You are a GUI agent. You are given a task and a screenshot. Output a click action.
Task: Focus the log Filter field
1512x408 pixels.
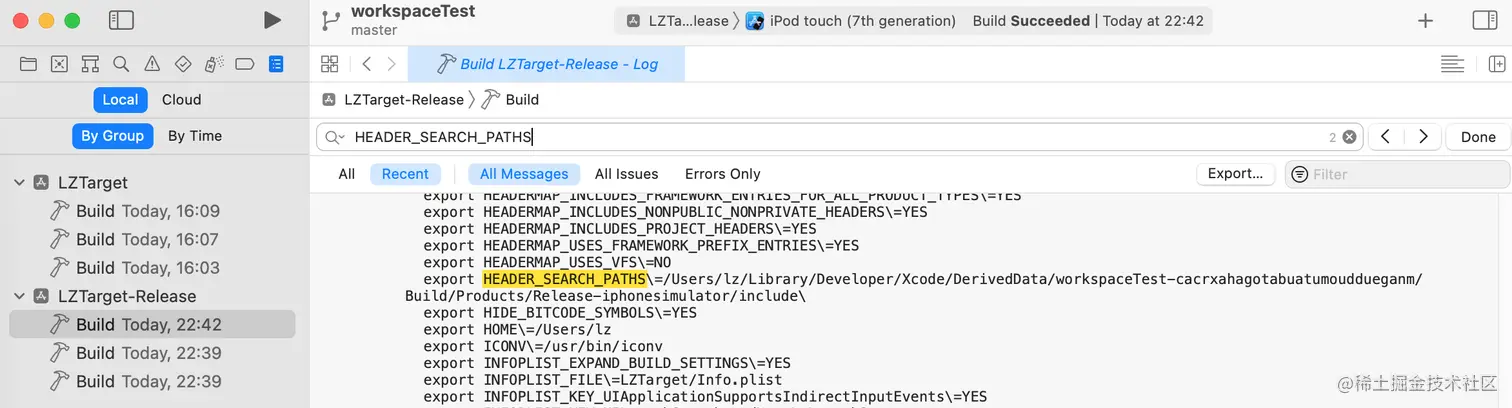point(1397,174)
